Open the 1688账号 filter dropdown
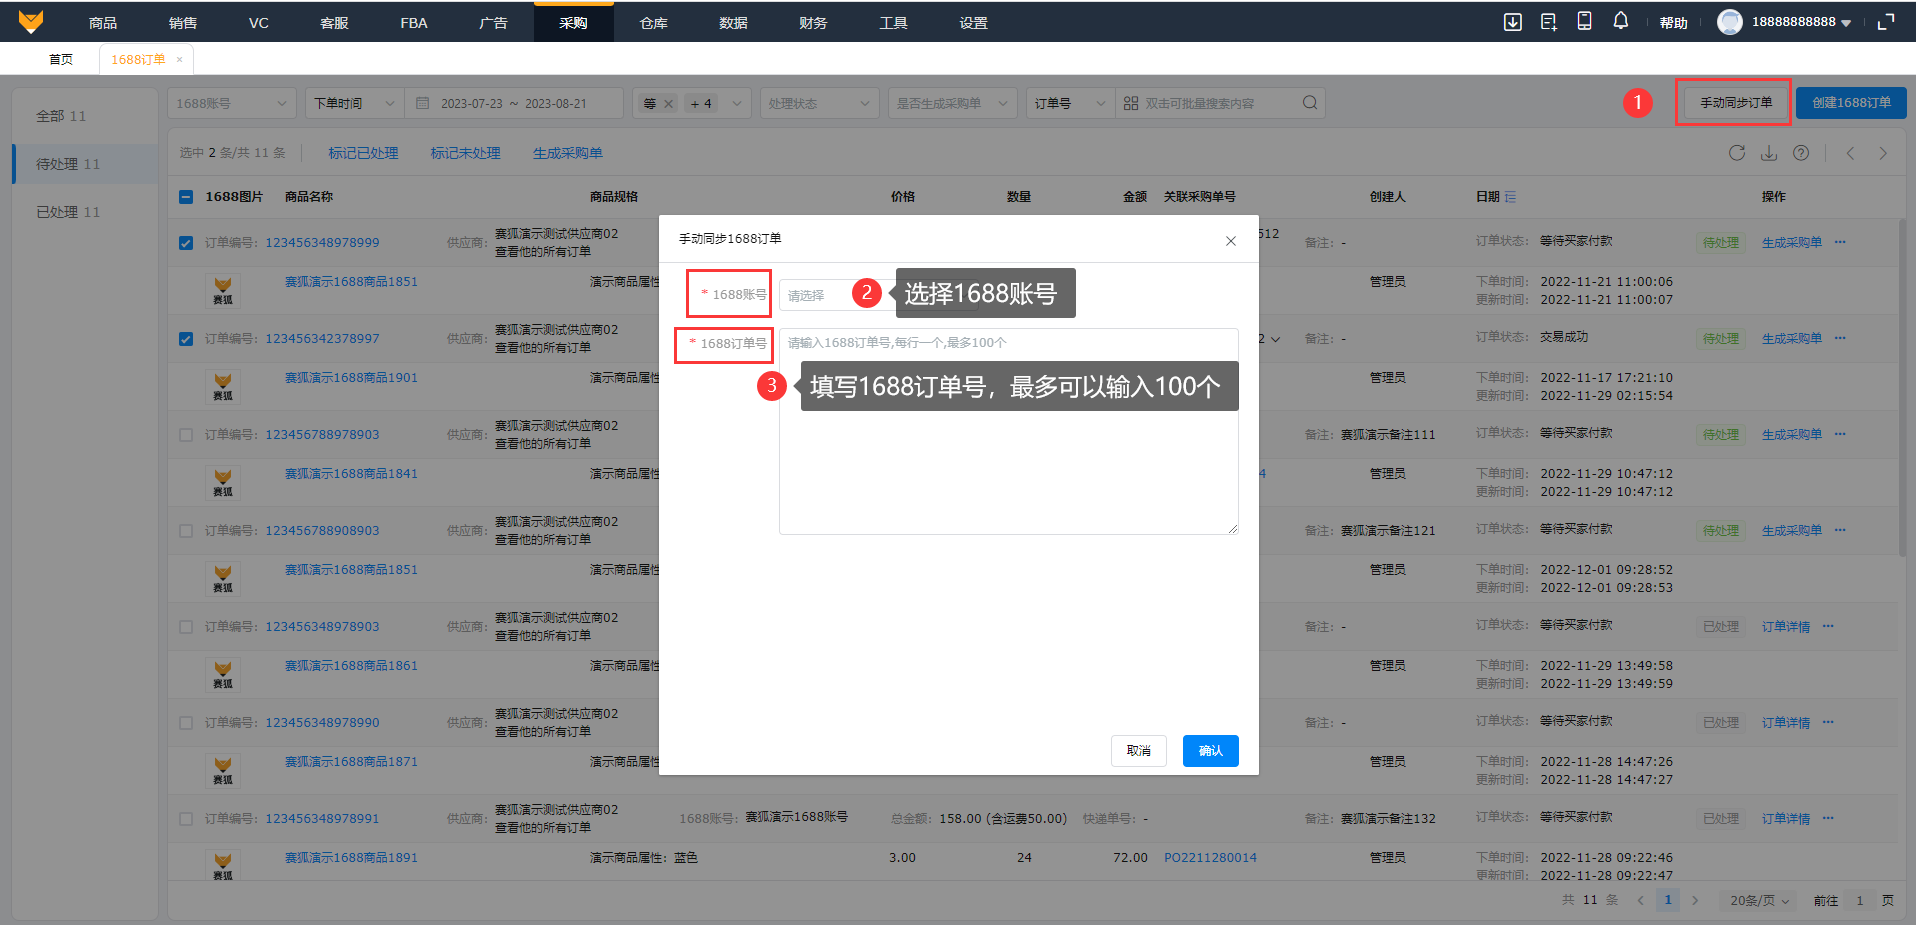1916x925 pixels. coord(232,103)
